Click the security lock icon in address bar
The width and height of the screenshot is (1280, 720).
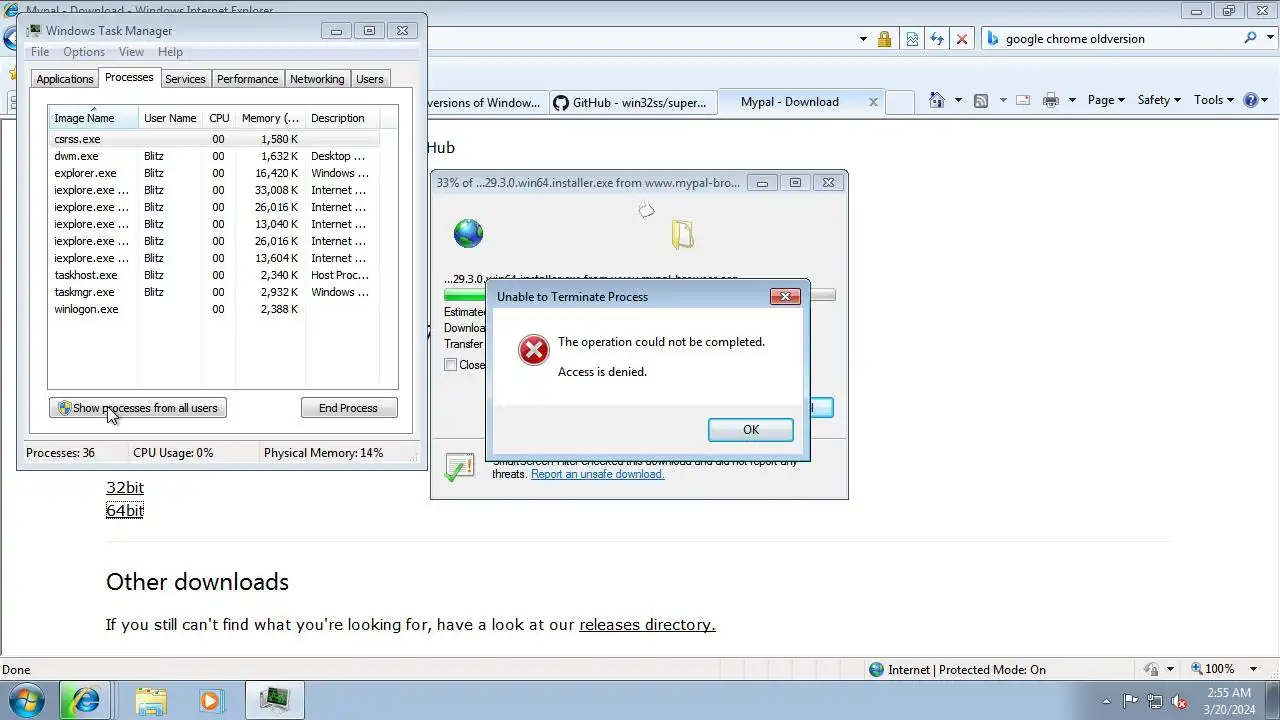click(884, 39)
